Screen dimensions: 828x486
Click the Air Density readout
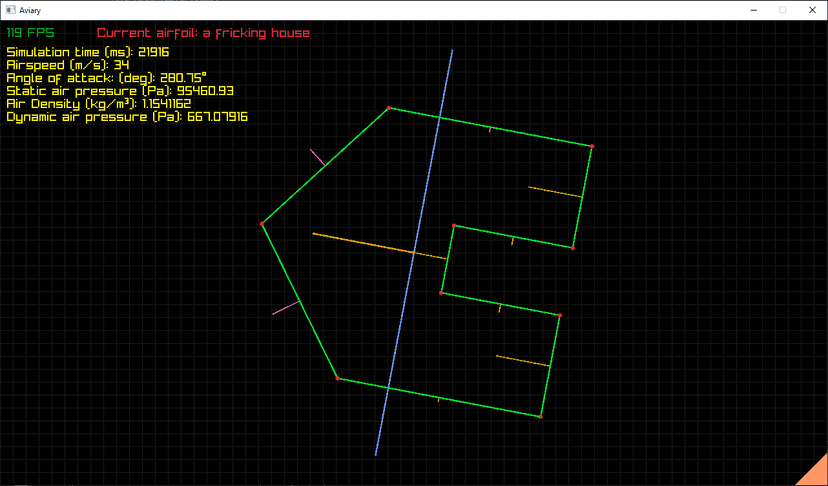click(99, 104)
